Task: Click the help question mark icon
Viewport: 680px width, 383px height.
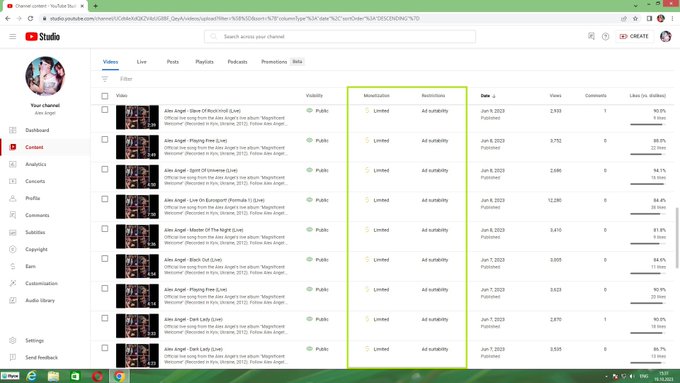Action: click(x=605, y=36)
